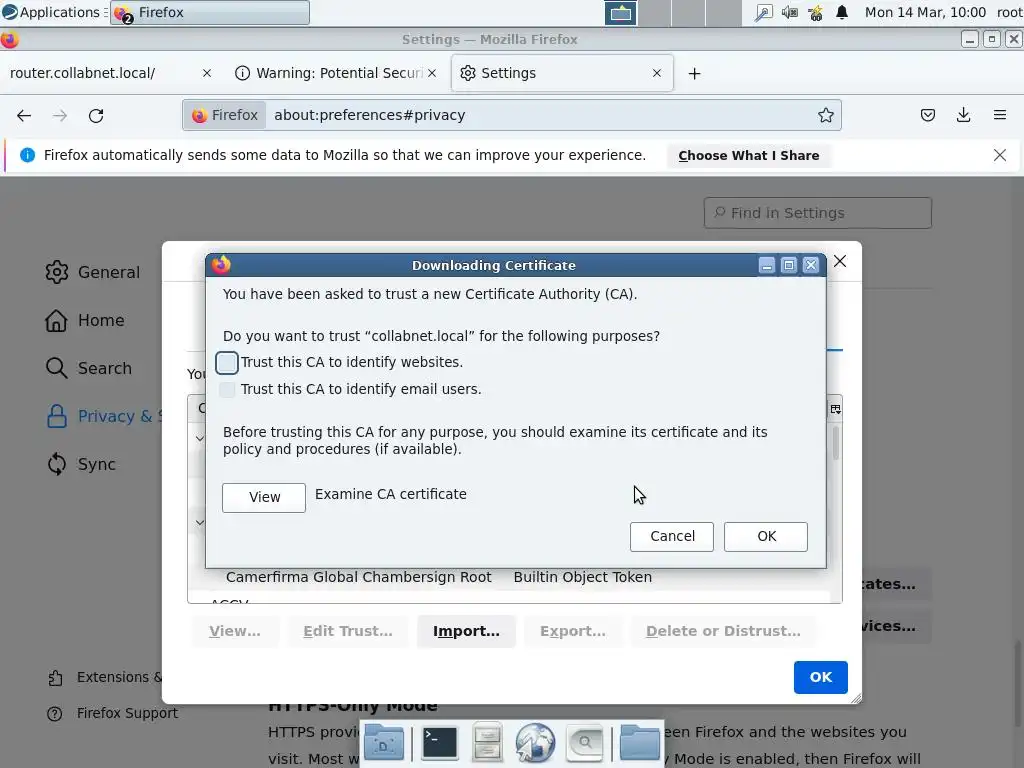
Task: Click the Find in Settings search box
Action: pos(818,213)
